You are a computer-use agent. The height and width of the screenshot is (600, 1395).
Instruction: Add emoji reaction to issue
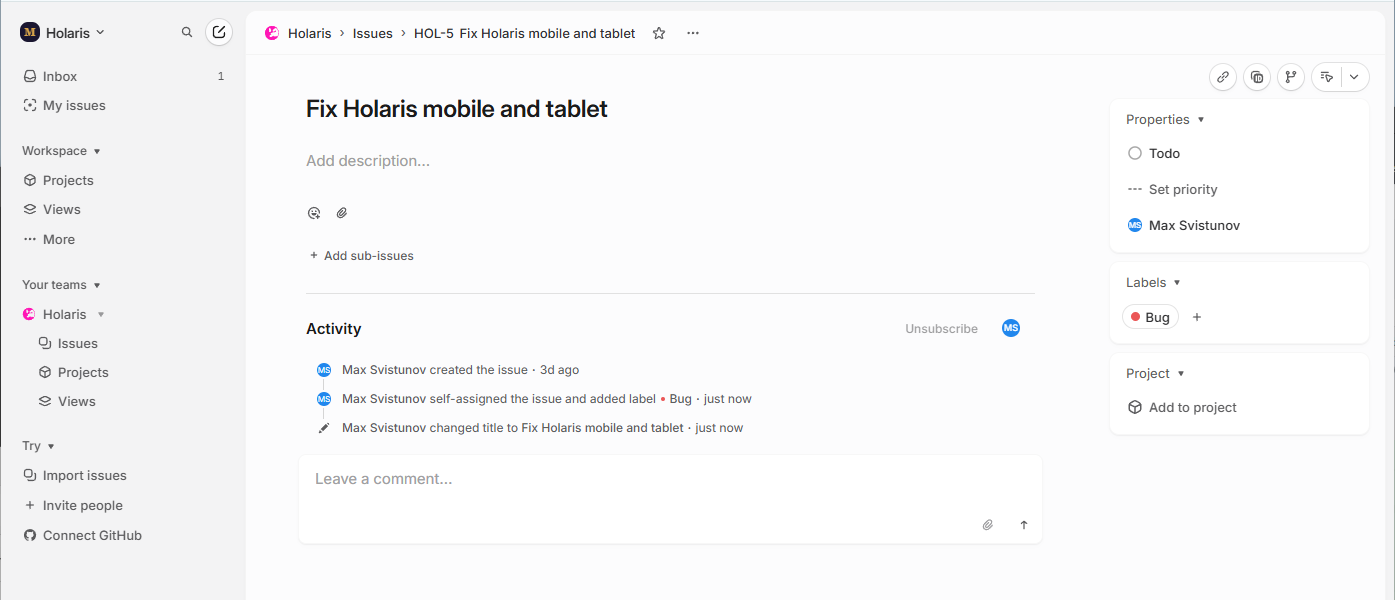(x=314, y=213)
